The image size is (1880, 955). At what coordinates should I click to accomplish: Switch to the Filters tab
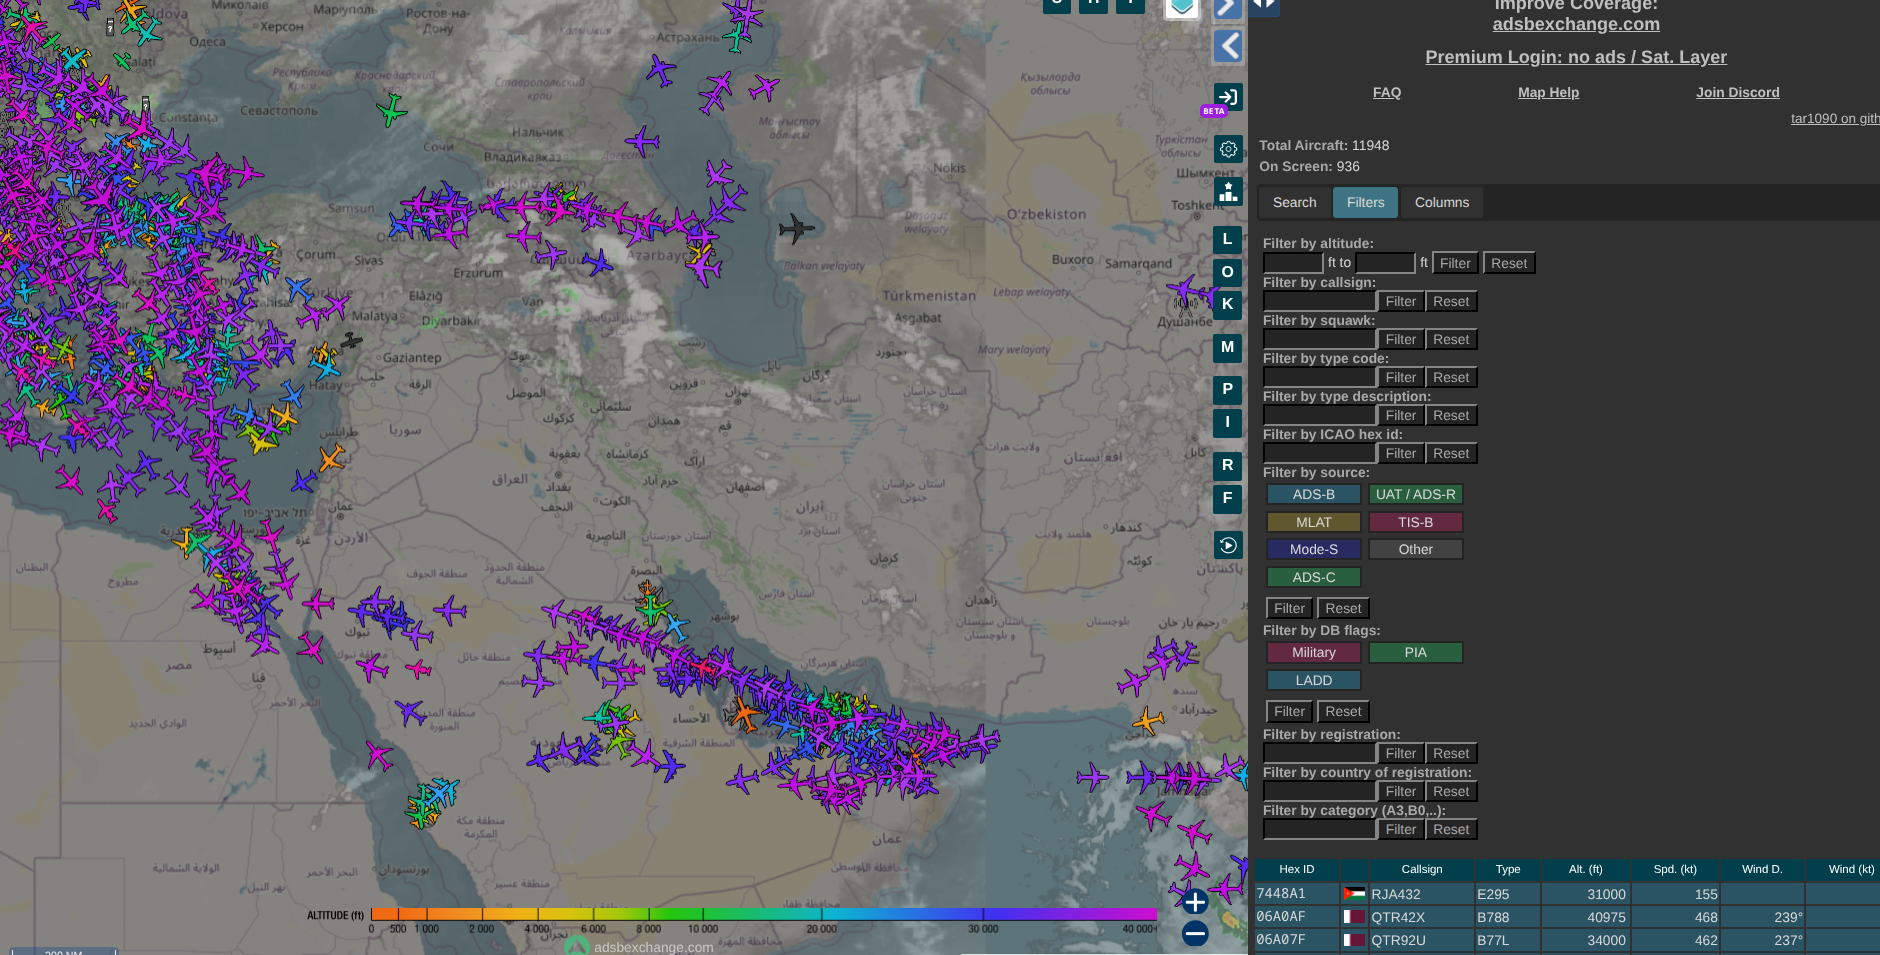pyautogui.click(x=1365, y=202)
